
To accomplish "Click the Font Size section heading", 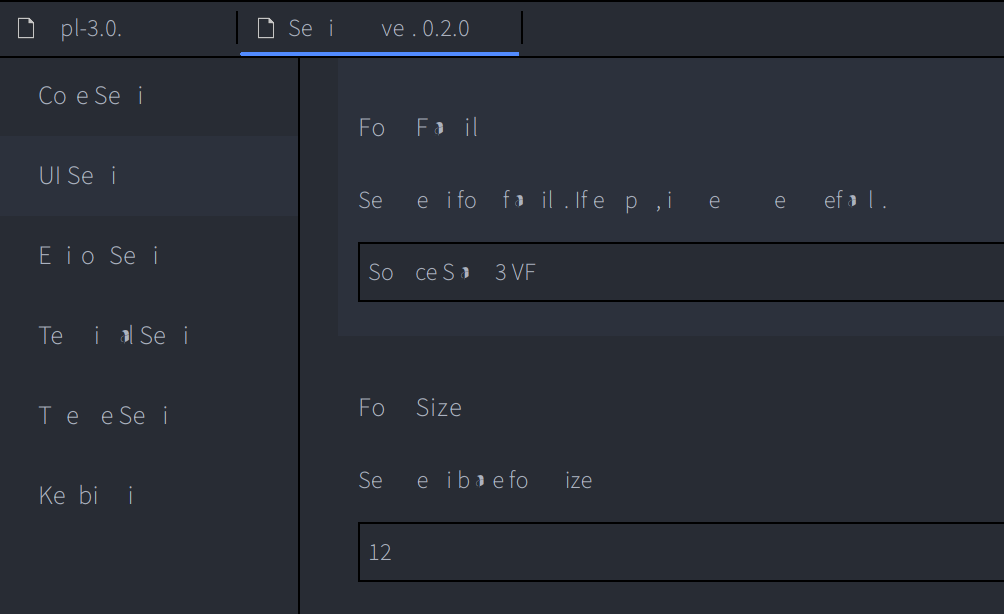I will (410, 407).
